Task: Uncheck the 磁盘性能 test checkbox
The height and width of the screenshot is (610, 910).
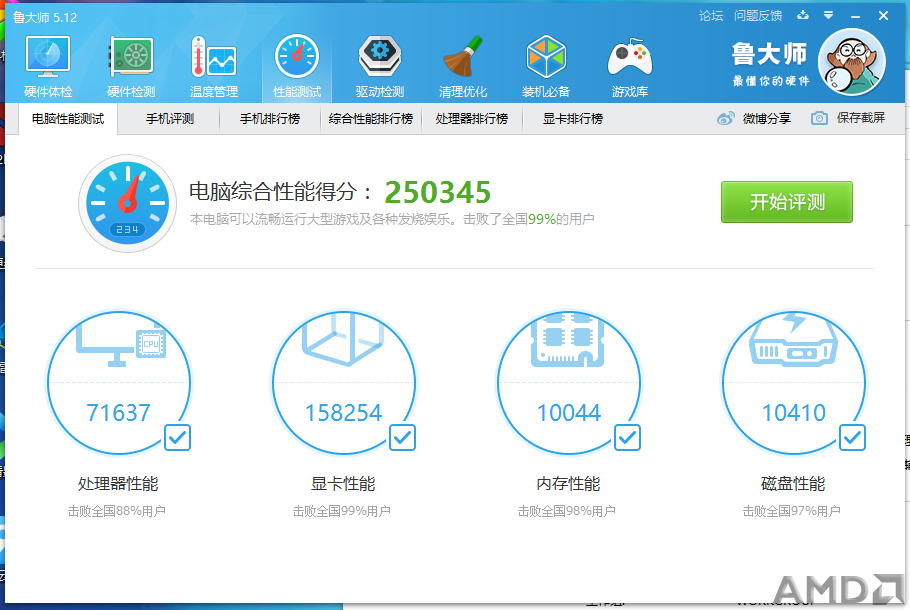Action: pos(853,437)
